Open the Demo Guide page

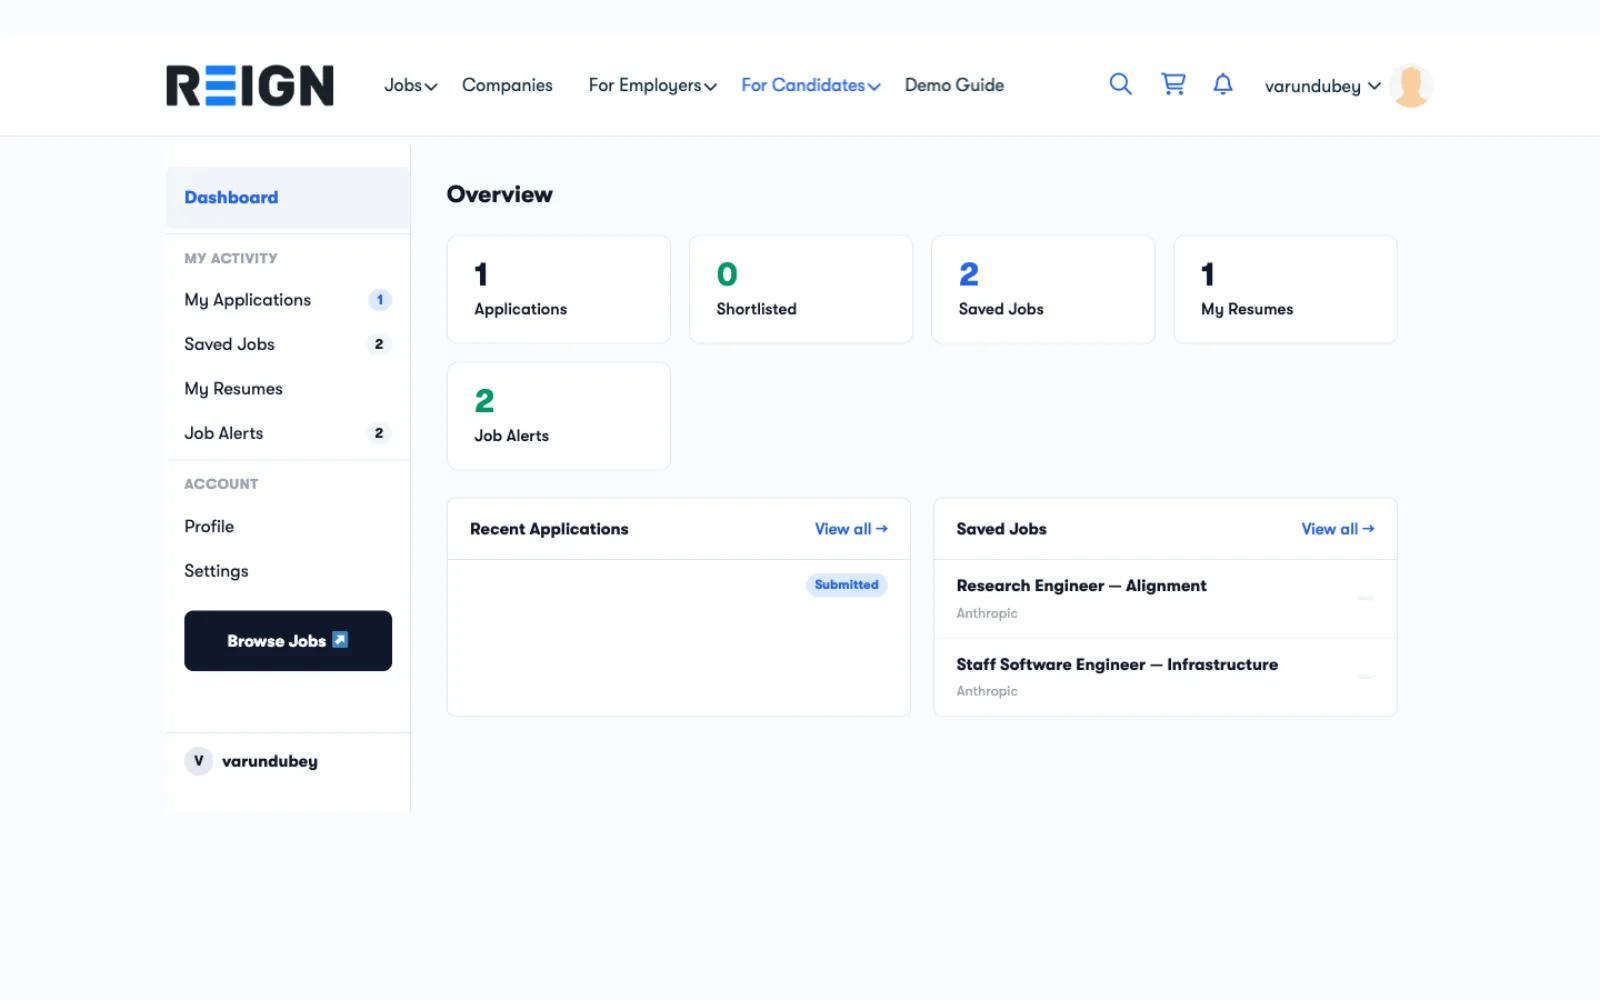click(x=954, y=86)
